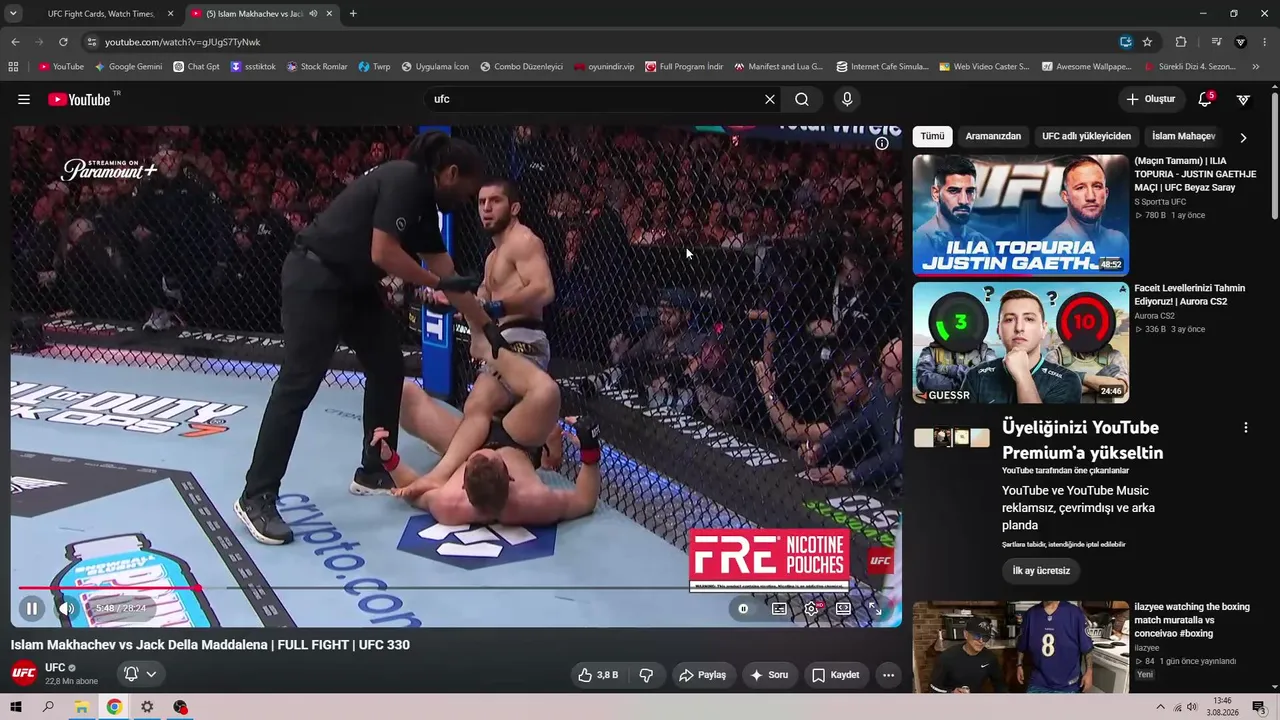Open more video actions ellipsis menu
Viewport: 1280px width, 720px height.
pyautogui.click(x=888, y=675)
